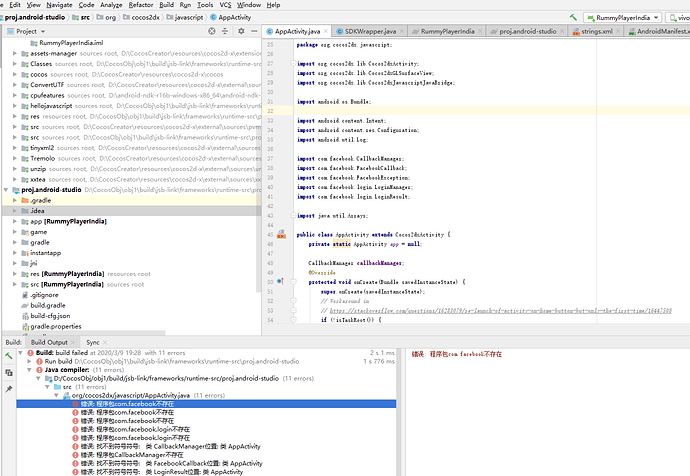
Task: Open the Help menu
Action: point(273,5)
